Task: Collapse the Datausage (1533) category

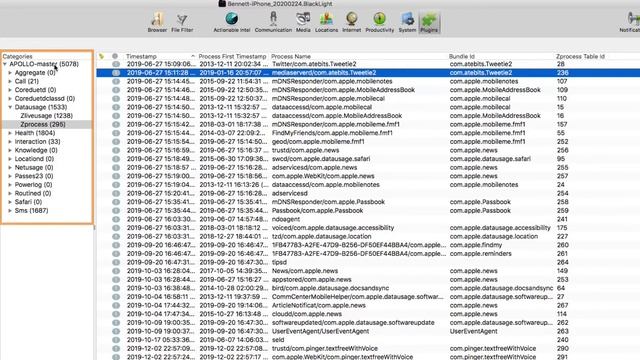Action: [x=10, y=107]
